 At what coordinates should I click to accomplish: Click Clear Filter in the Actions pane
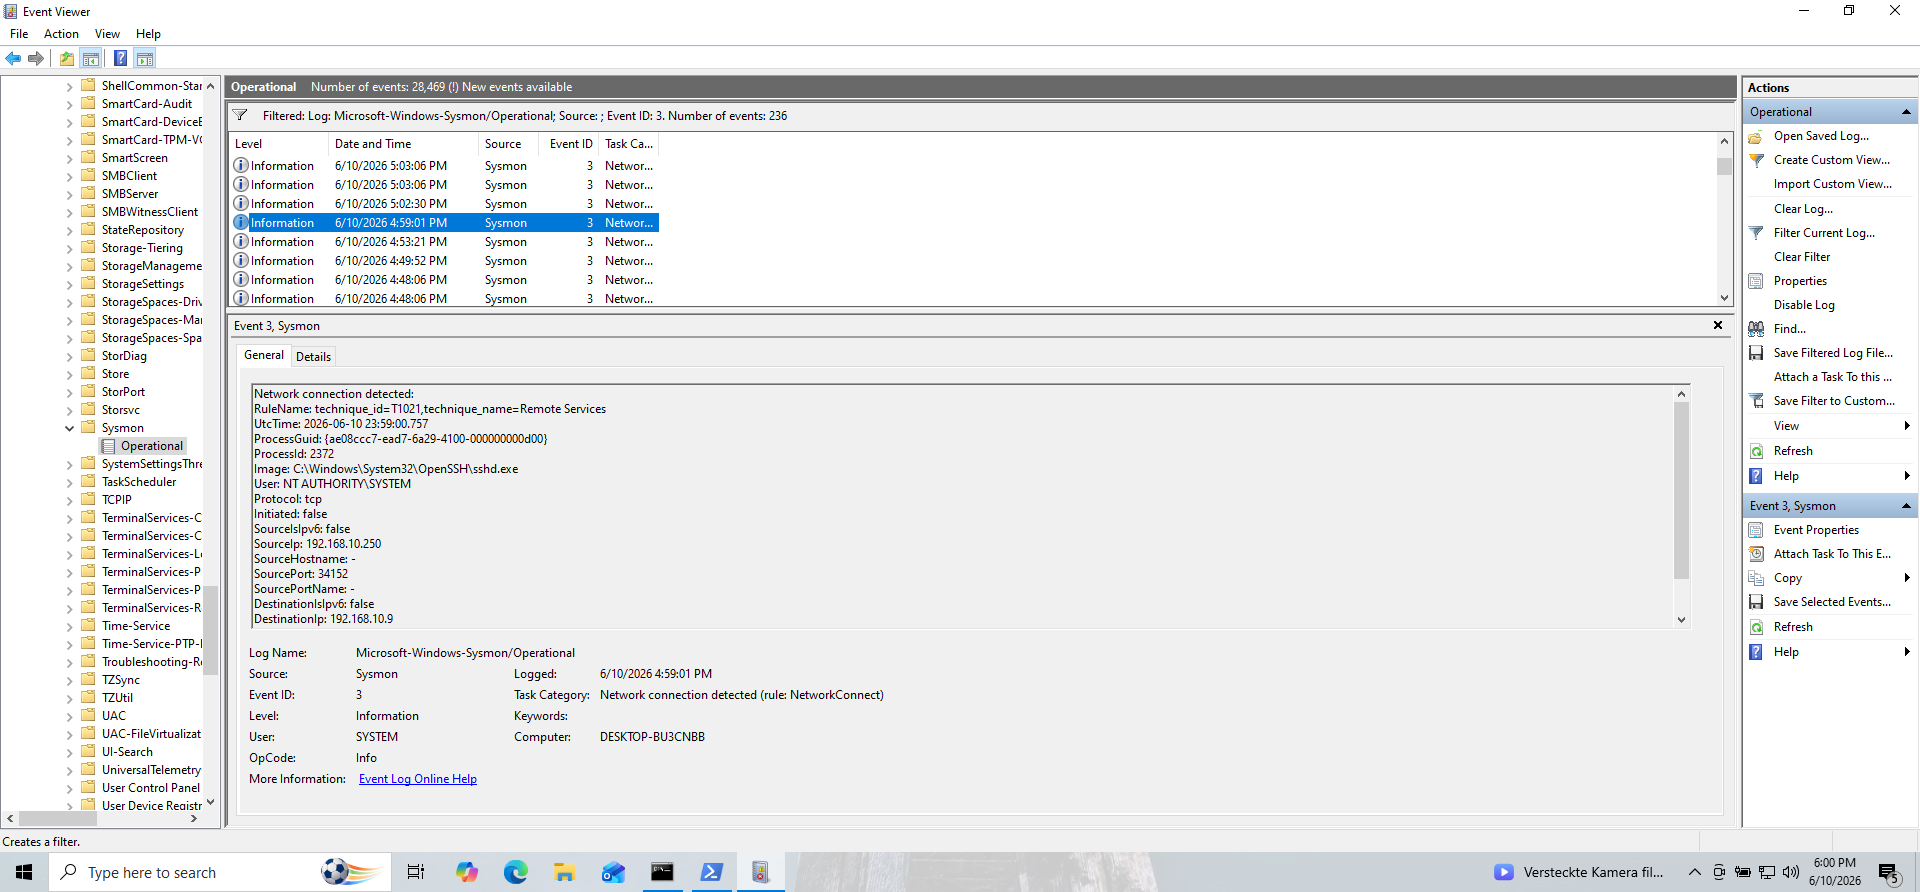pyautogui.click(x=1802, y=257)
